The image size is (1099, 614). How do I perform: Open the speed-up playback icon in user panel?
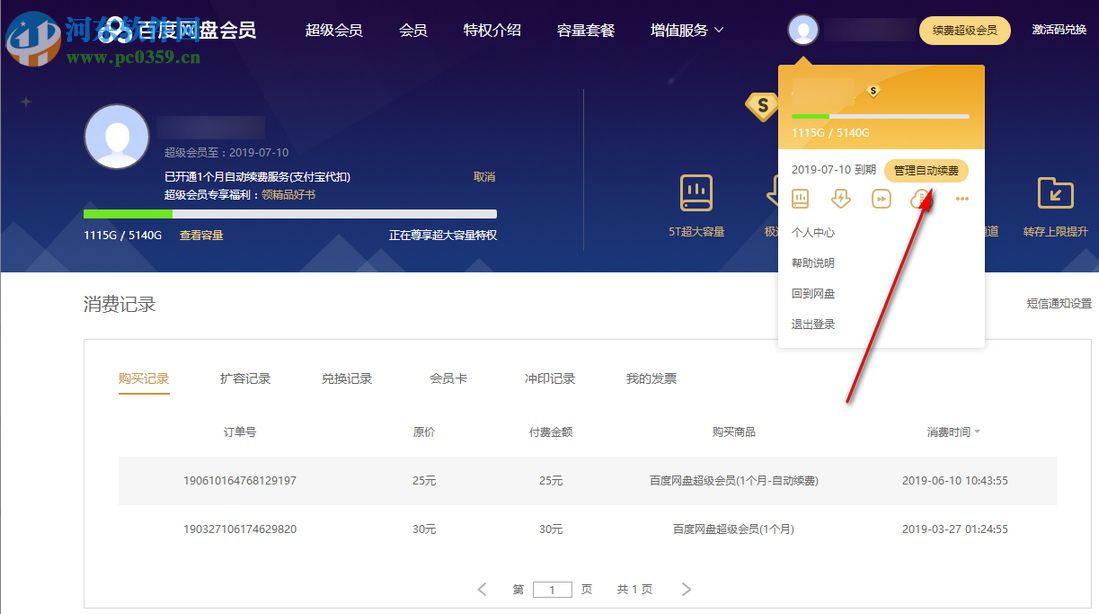880,198
